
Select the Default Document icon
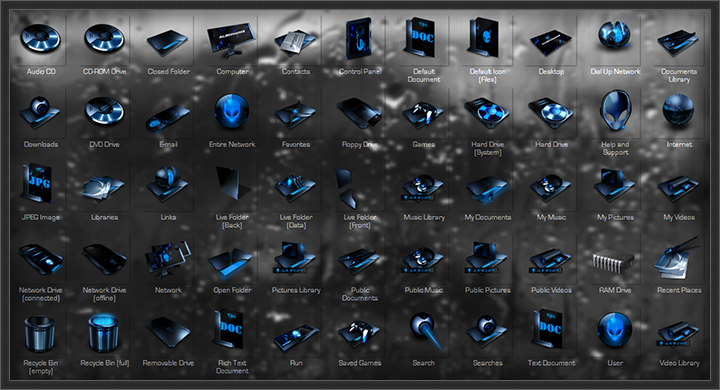pyautogui.click(x=419, y=37)
